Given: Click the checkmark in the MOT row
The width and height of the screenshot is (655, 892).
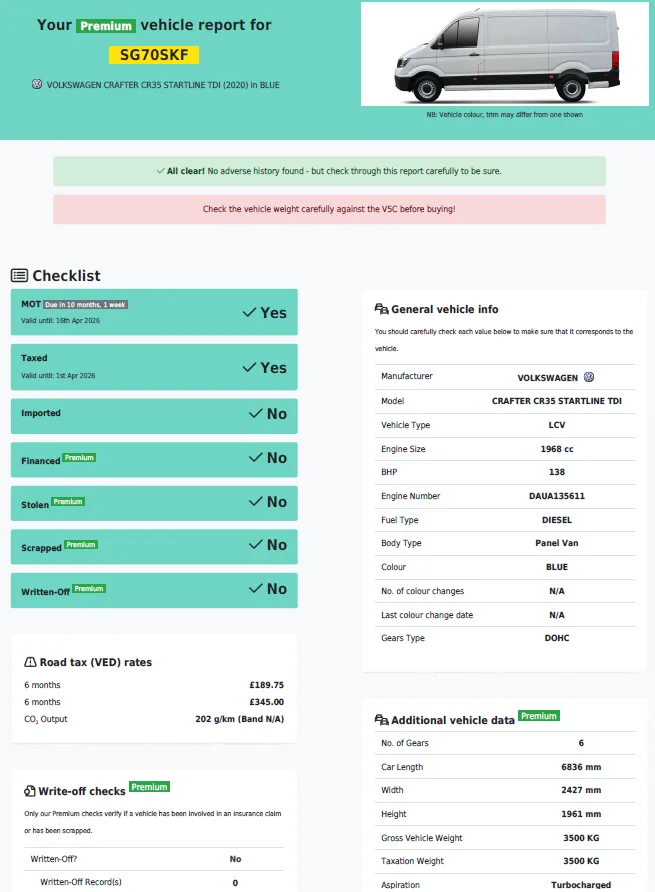Looking at the screenshot, I should click(x=250, y=313).
